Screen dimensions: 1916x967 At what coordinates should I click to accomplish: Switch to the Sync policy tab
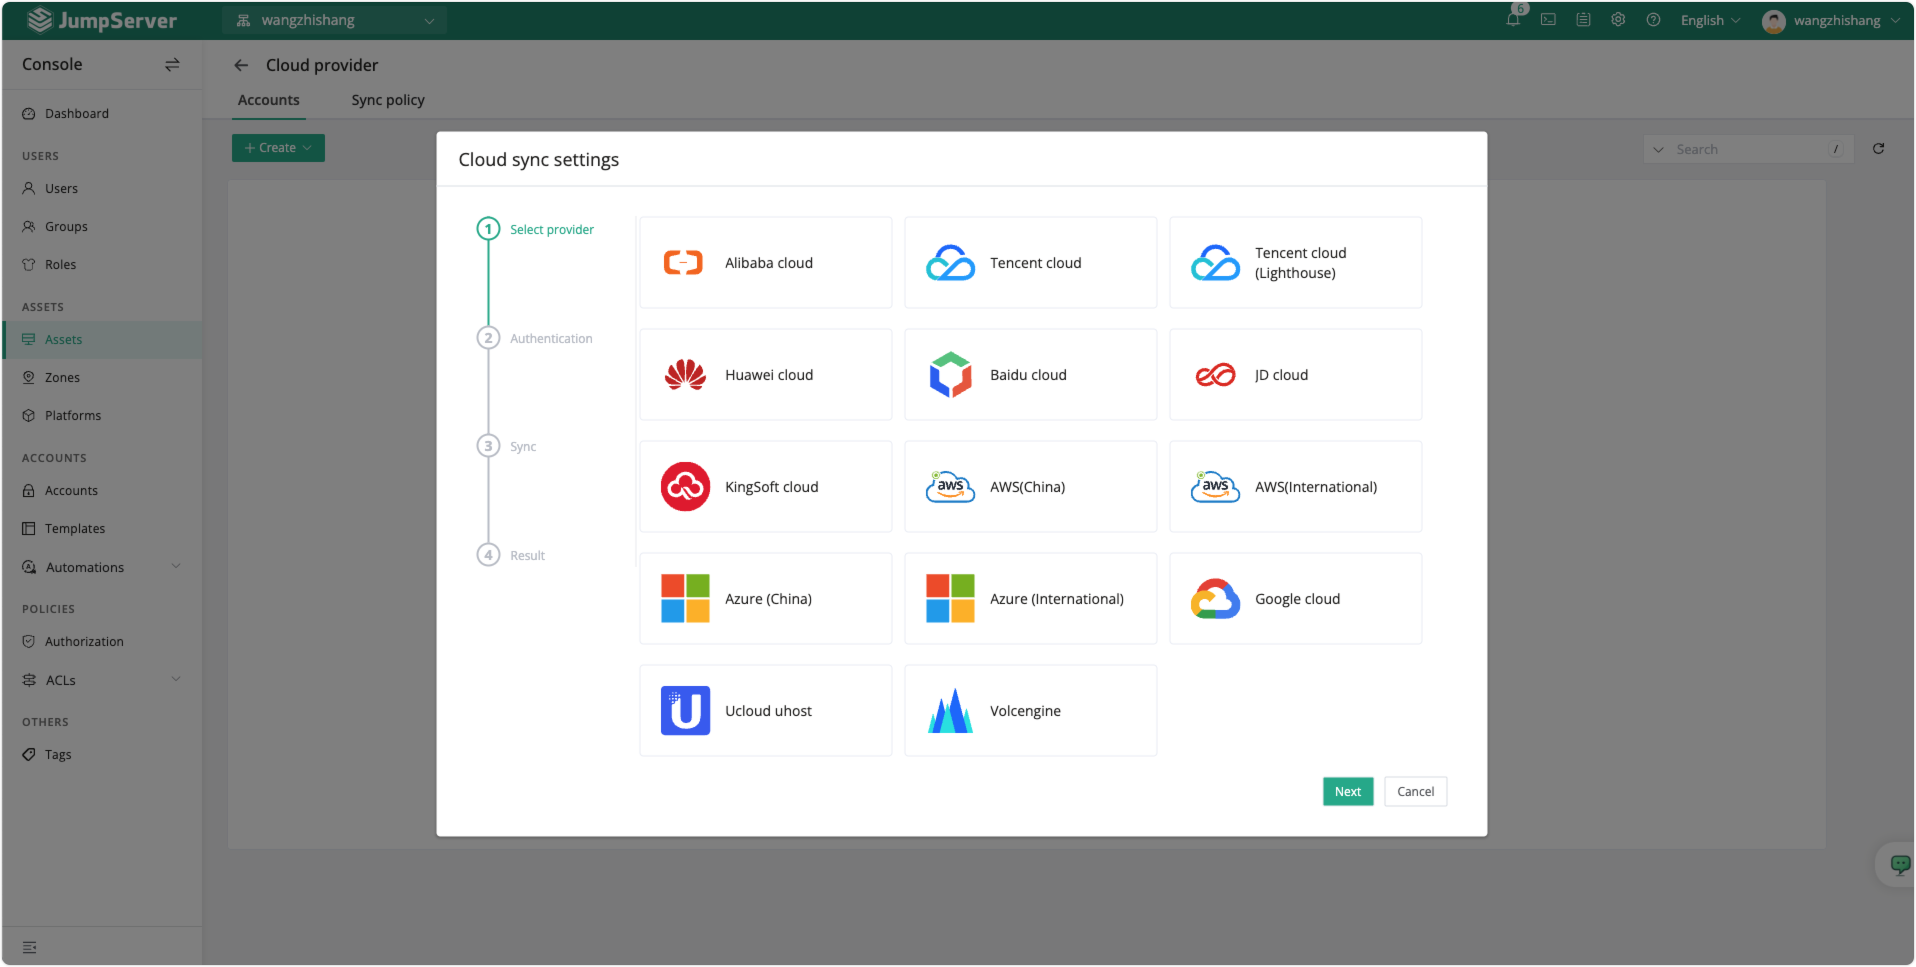tap(388, 100)
